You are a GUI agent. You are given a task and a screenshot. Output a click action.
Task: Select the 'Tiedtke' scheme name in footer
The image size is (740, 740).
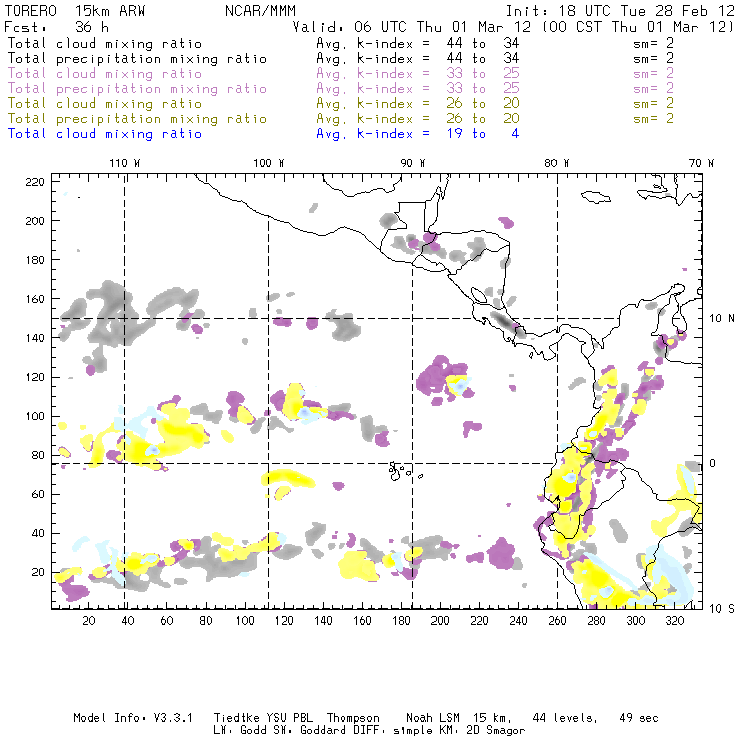[x=236, y=718]
